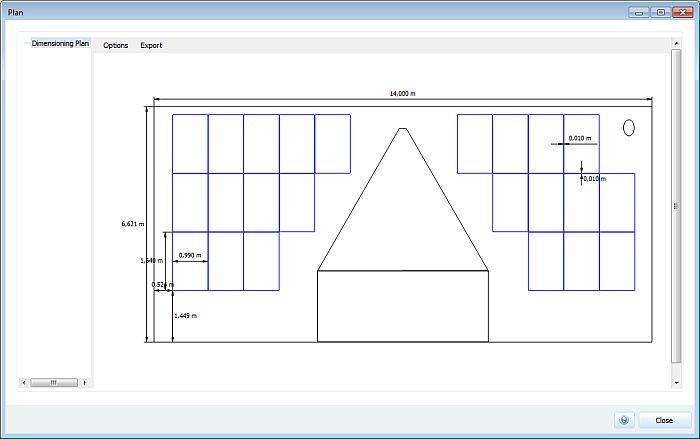700x439 pixels.
Task: Click the rectangular area below the triangle
Action: [403, 306]
